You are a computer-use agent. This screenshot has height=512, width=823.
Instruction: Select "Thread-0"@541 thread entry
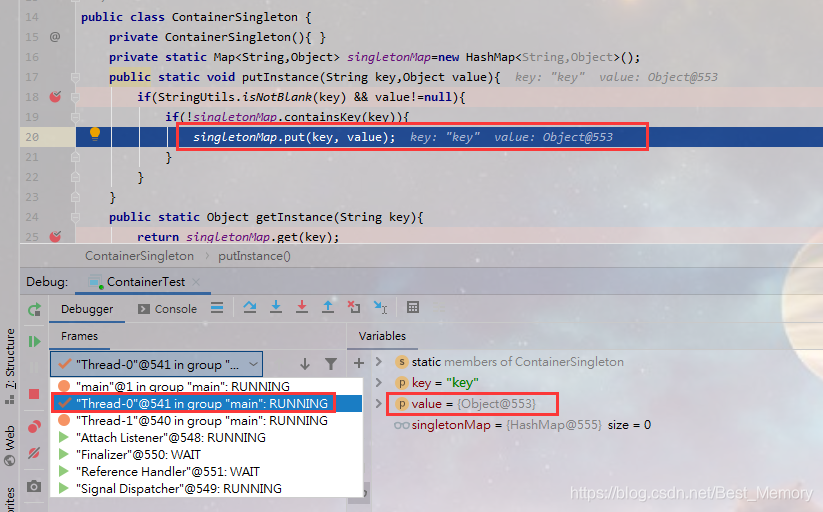[x=206, y=403]
